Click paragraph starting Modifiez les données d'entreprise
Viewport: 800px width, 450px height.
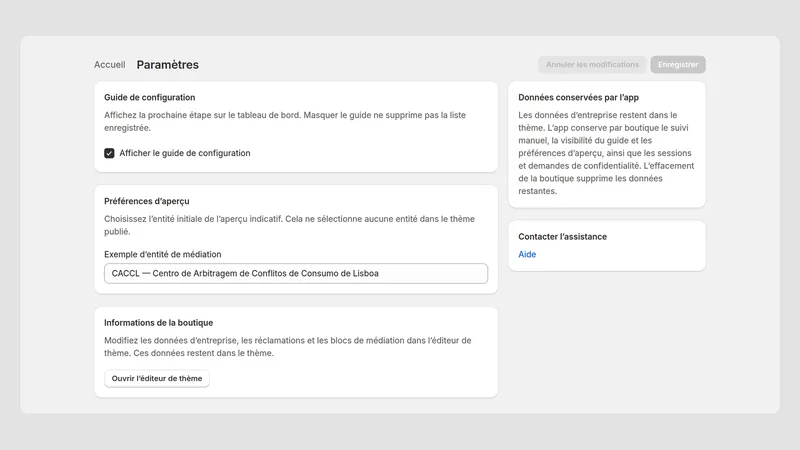[288, 346]
